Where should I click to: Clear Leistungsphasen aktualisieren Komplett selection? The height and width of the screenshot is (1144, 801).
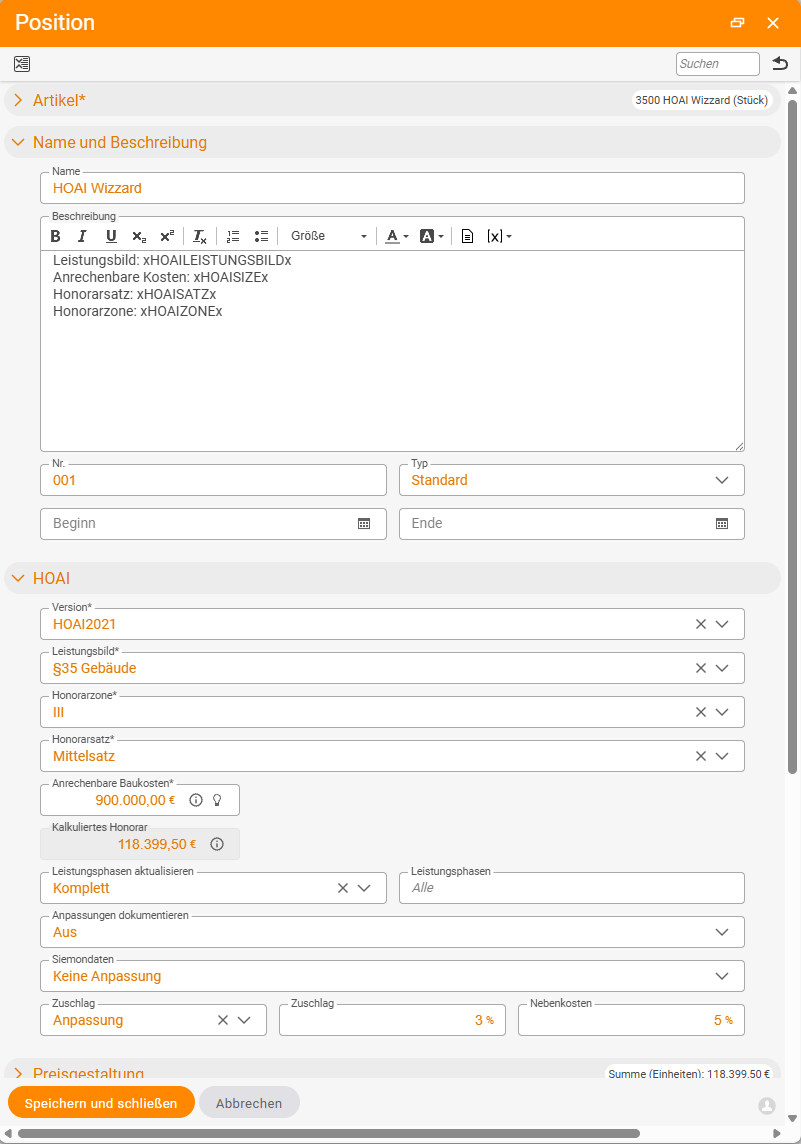coord(343,888)
